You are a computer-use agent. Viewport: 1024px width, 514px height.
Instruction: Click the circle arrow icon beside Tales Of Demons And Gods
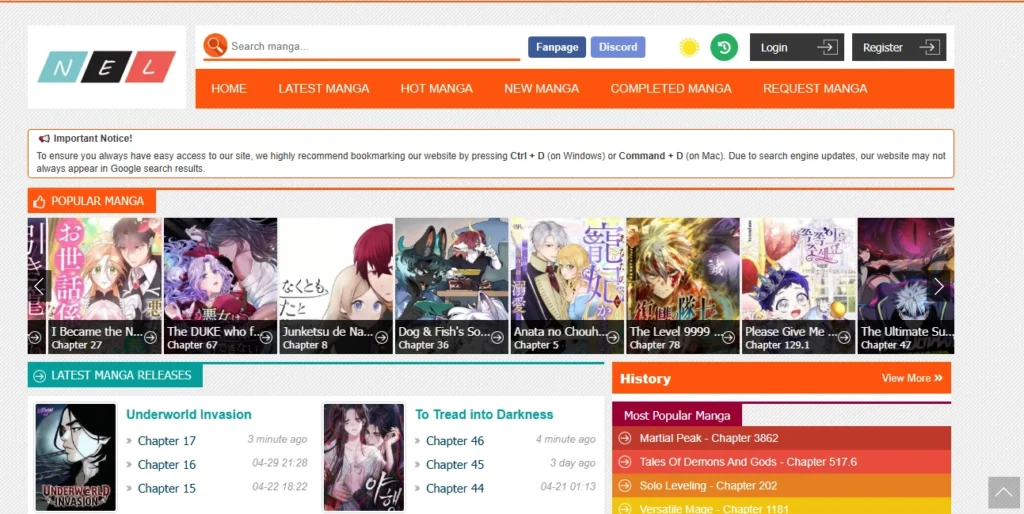[x=625, y=462]
